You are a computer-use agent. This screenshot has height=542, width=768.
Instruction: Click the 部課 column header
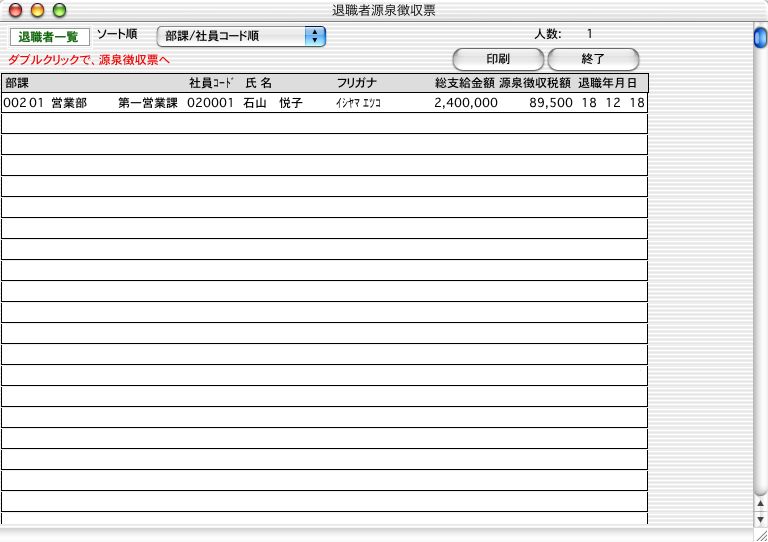(17, 83)
